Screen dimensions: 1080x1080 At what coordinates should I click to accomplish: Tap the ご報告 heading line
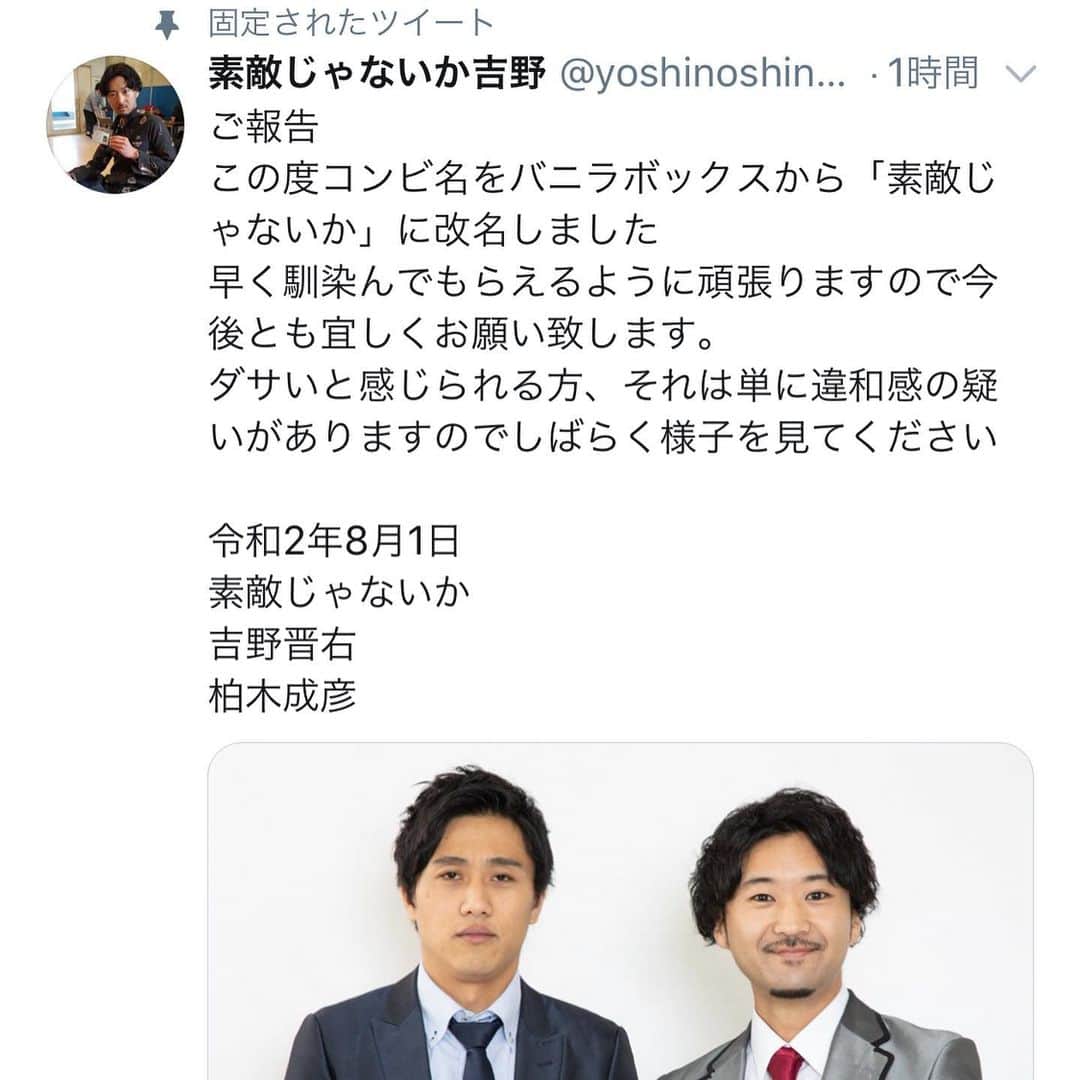264,126
